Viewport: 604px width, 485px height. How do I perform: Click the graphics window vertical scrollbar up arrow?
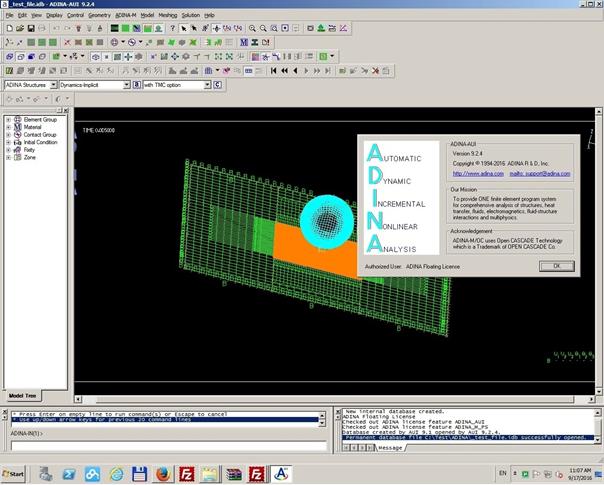pos(599,112)
